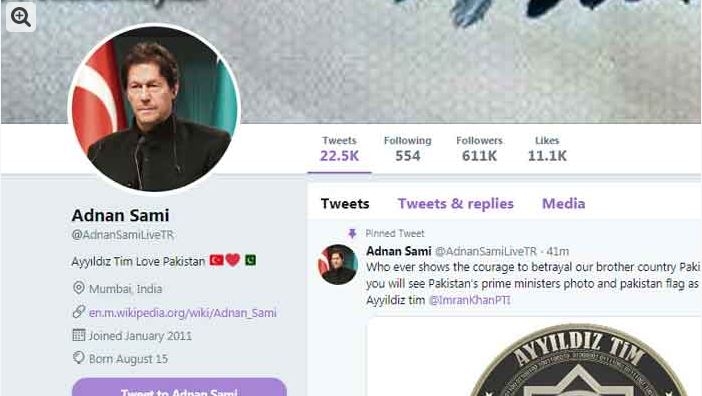Screen dimensions: 702x396
Task: Click the Turkish flag emoji in bio
Action: [217, 260]
